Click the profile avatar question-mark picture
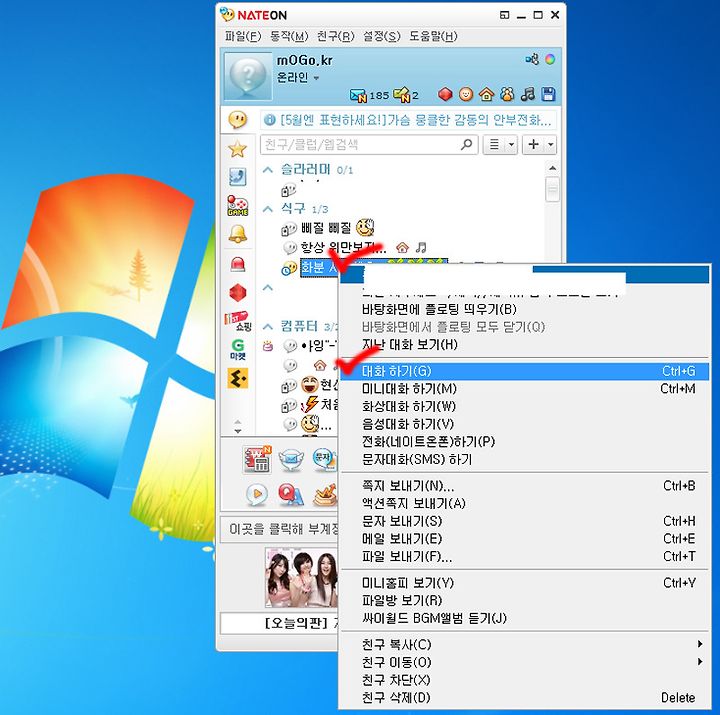Image resolution: width=720 pixels, height=715 pixels. (x=248, y=76)
